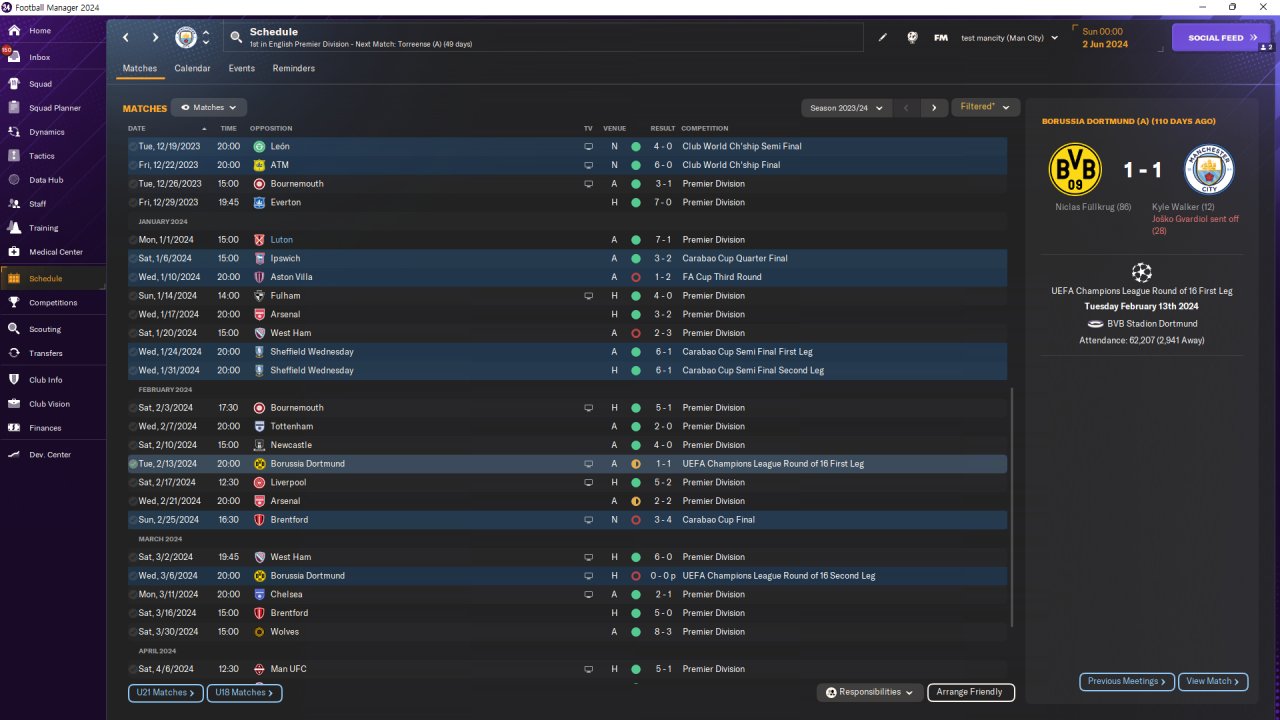Click the View Match button
The image size is (1280, 720).
point(1213,681)
